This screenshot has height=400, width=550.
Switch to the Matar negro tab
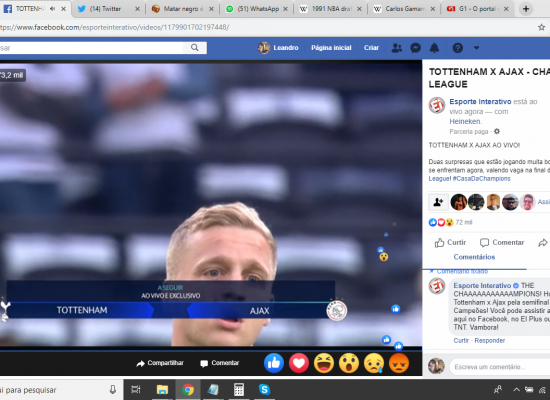click(183, 9)
